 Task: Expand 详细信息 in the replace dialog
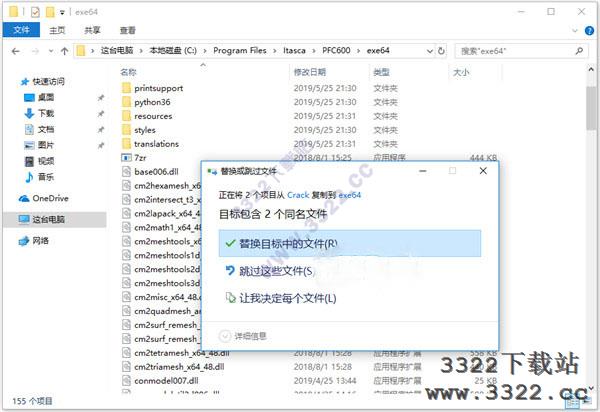tap(243, 336)
